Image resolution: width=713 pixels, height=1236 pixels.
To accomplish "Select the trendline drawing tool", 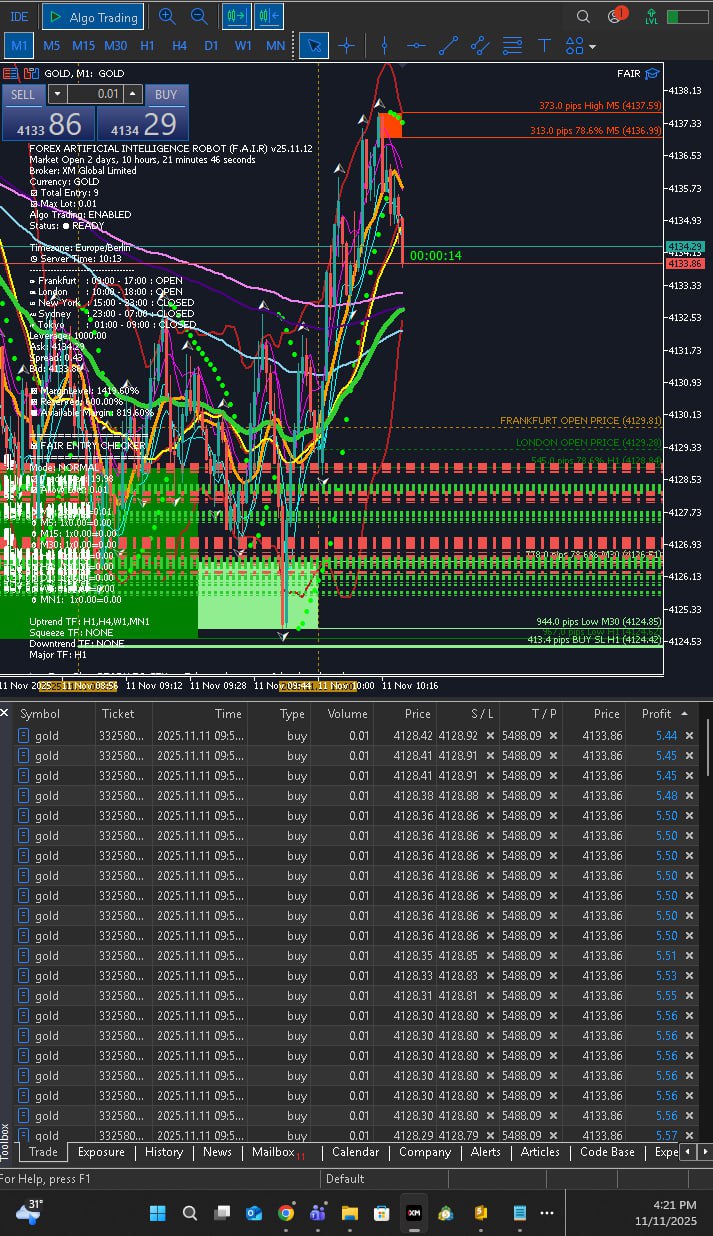I will [448, 46].
